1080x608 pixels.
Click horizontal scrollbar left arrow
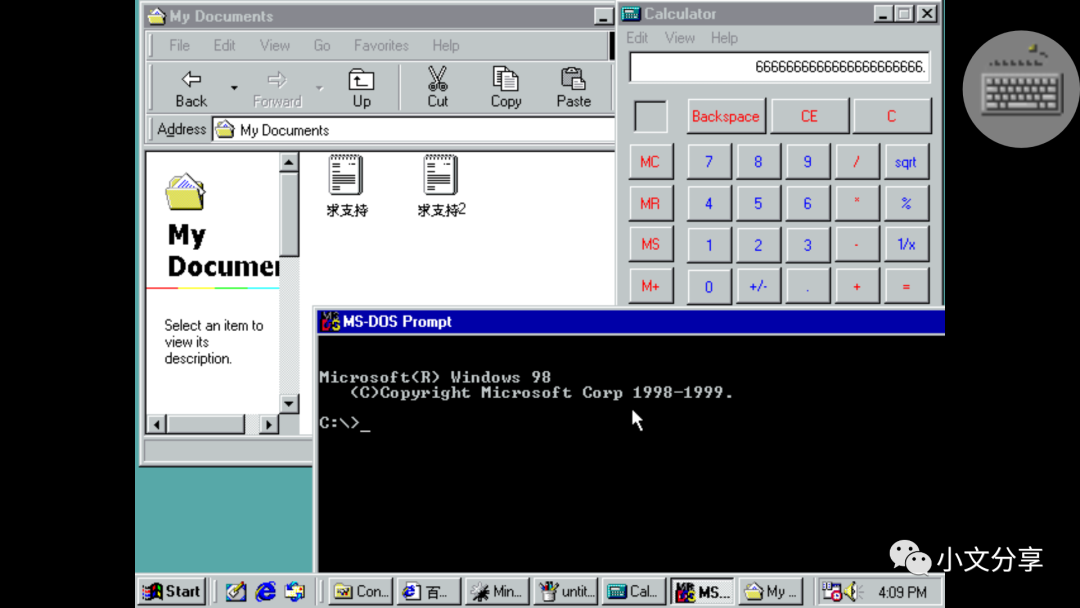(x=156, y=424)
